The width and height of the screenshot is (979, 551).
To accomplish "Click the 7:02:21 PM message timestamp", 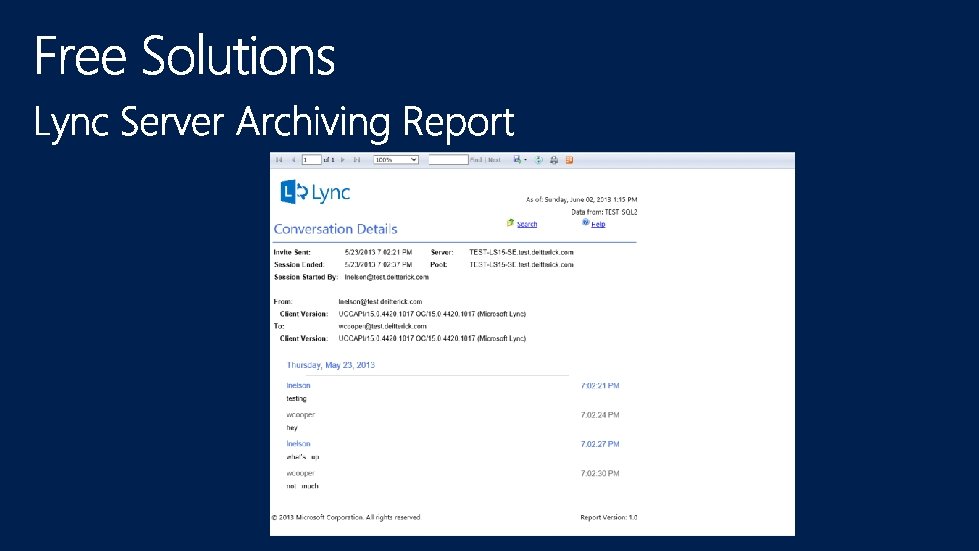I will pyautogui.click(x=600, y=386).
